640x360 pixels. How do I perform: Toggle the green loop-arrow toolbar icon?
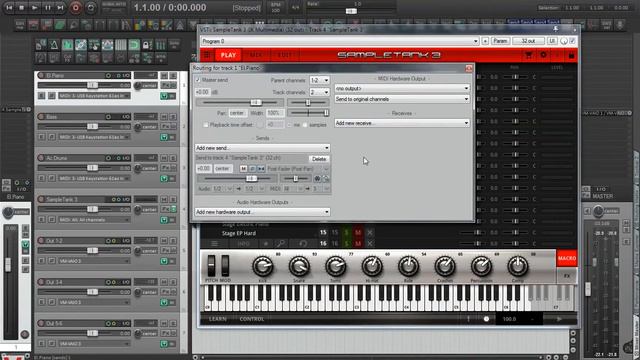click(x=134, y=44)
